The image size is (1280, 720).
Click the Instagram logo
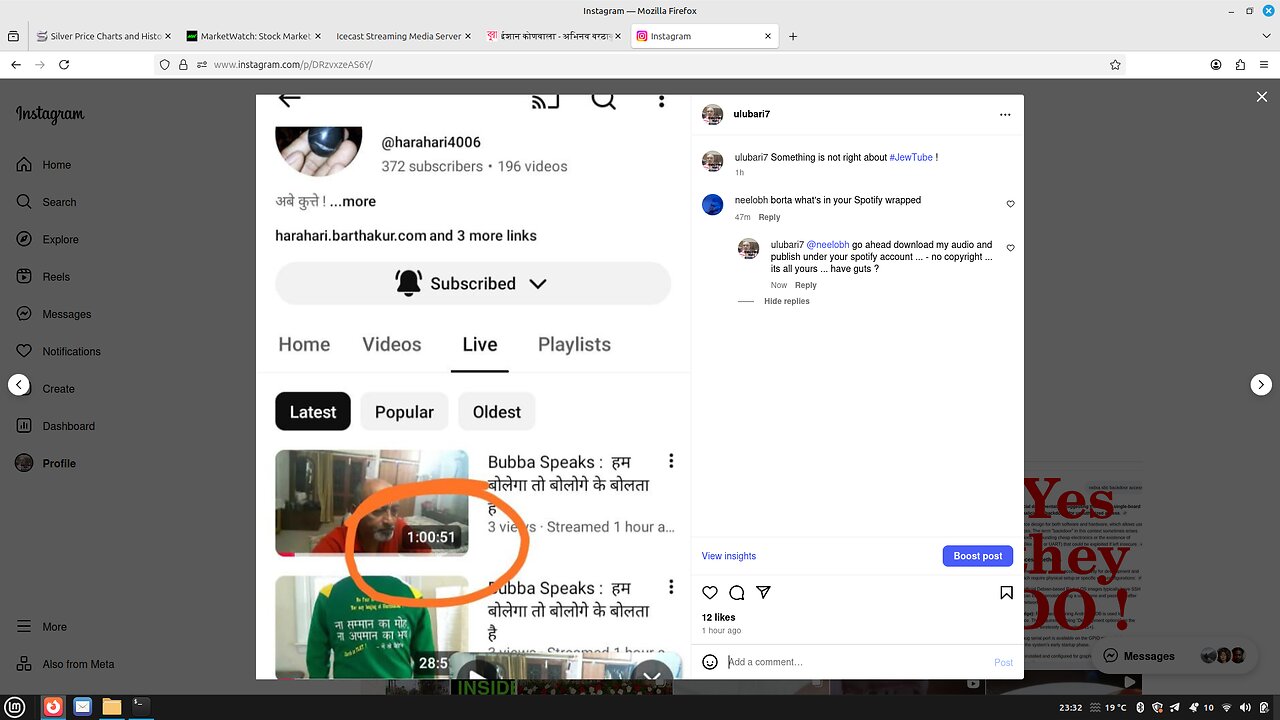click(x=50, y=115)
